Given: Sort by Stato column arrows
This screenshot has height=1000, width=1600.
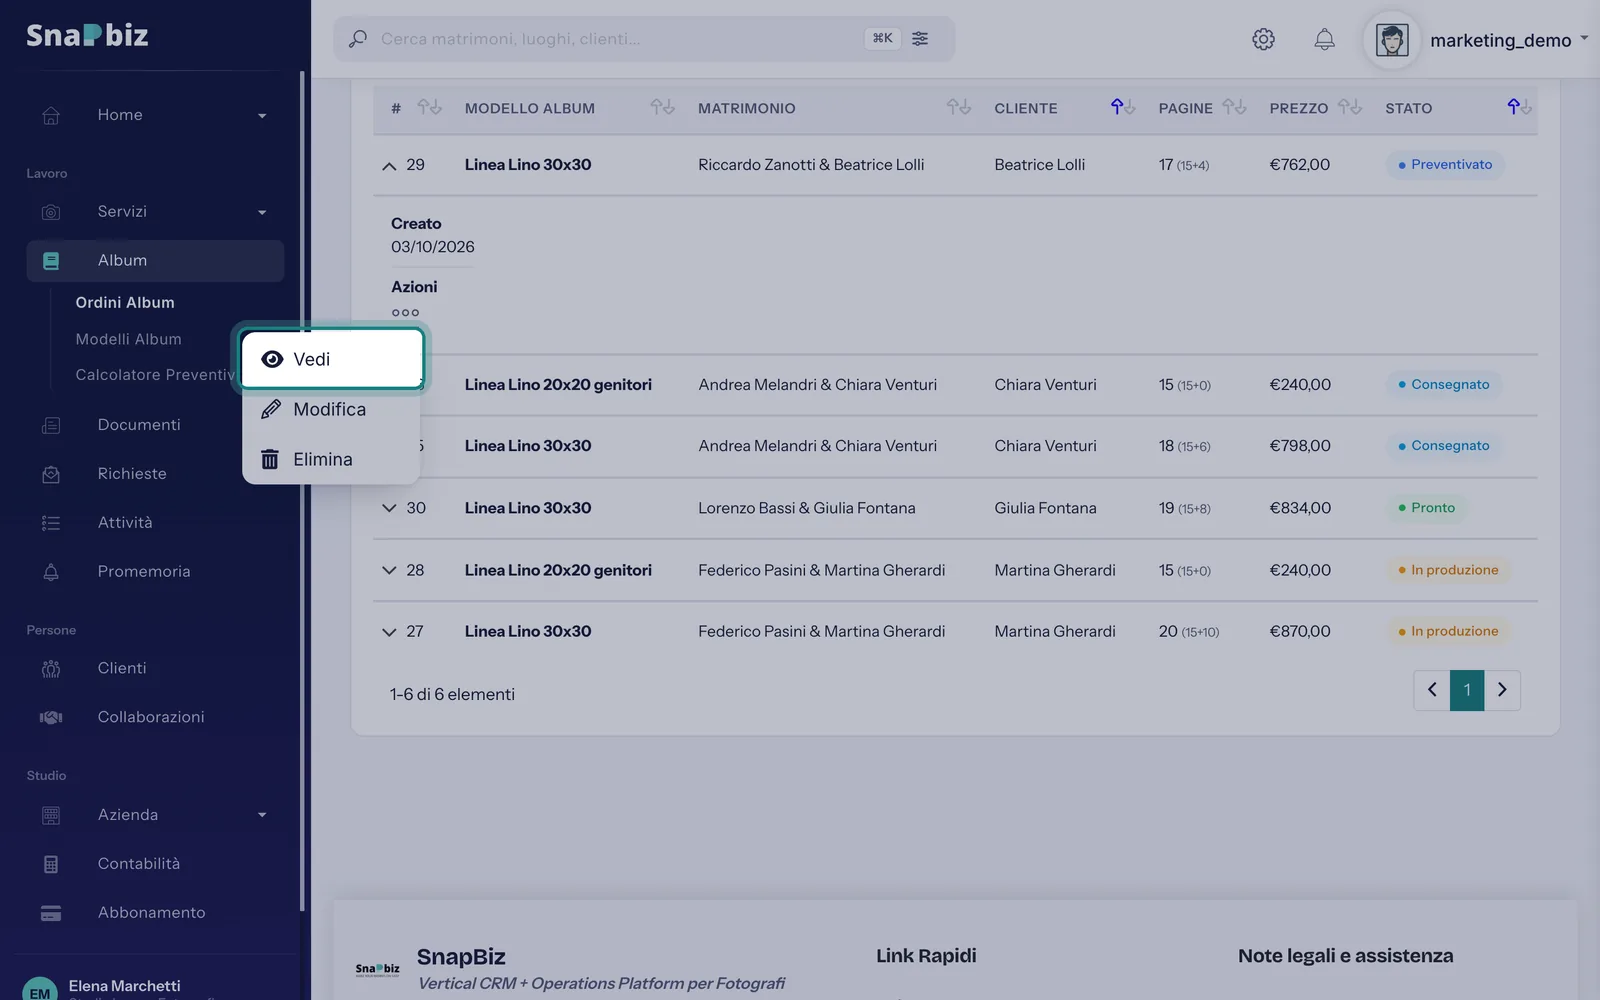Looking at the screenshot, I should click(x=1519, y=107).
